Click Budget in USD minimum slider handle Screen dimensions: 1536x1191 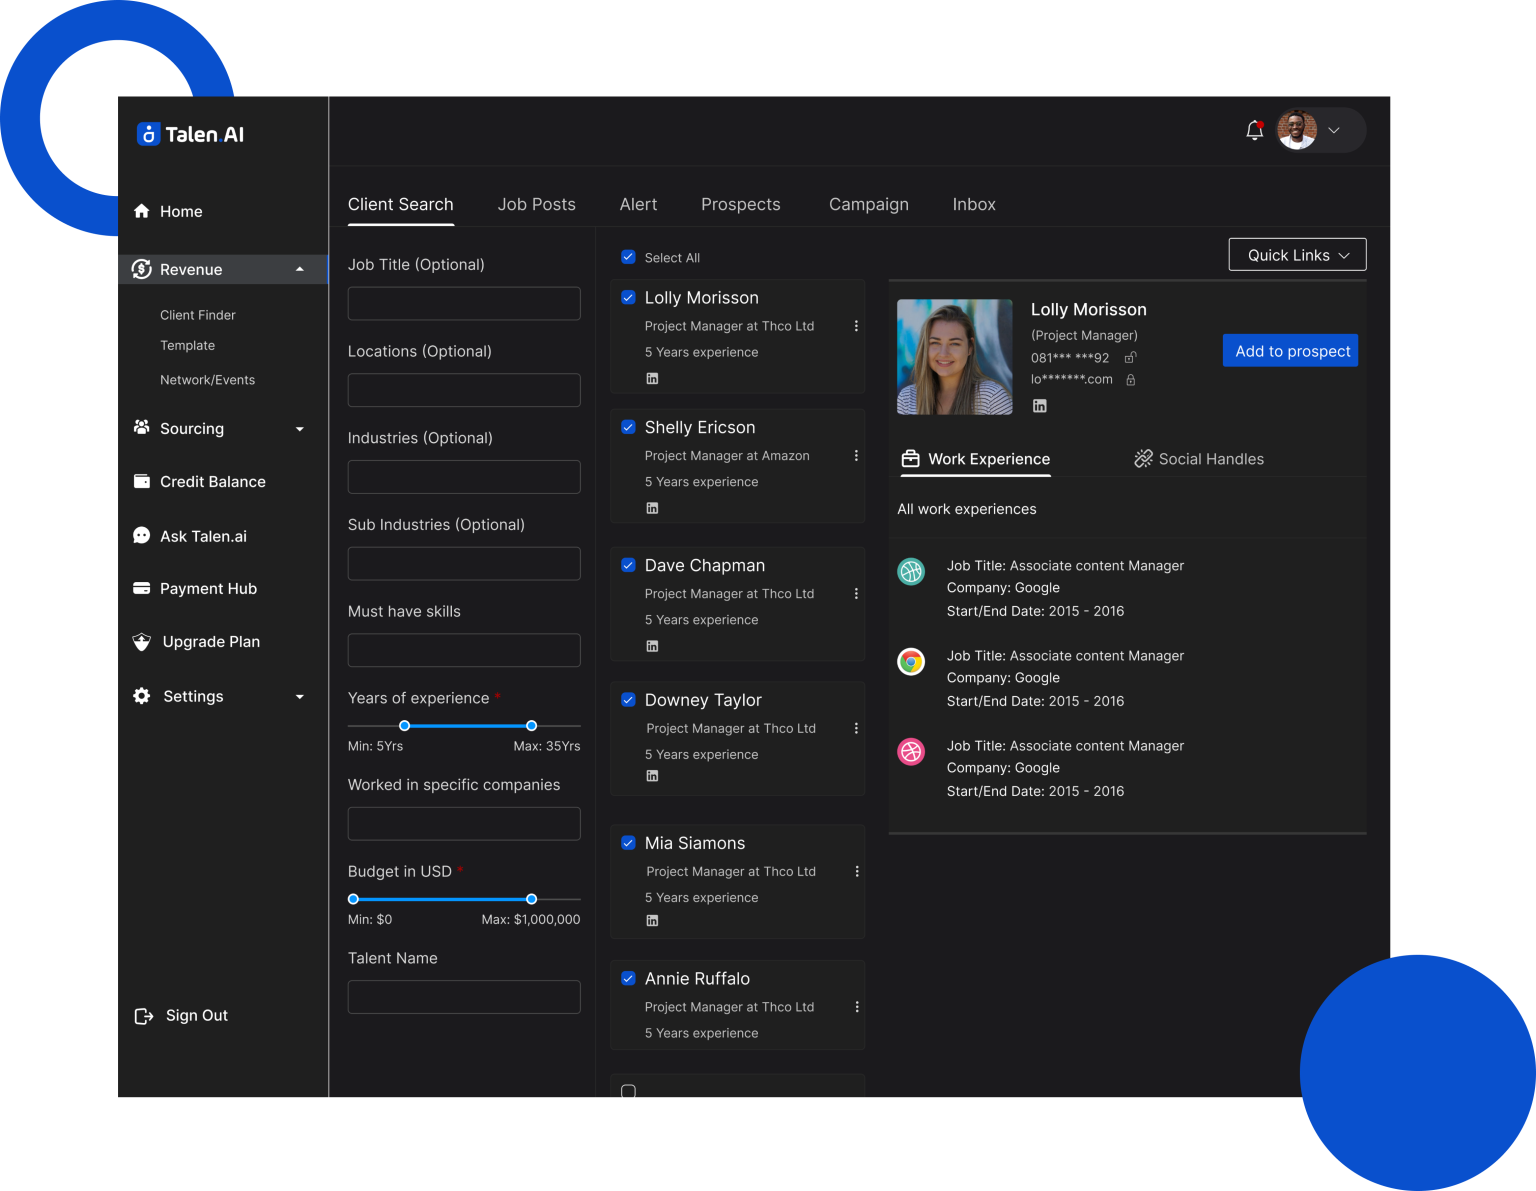(353, 899)
